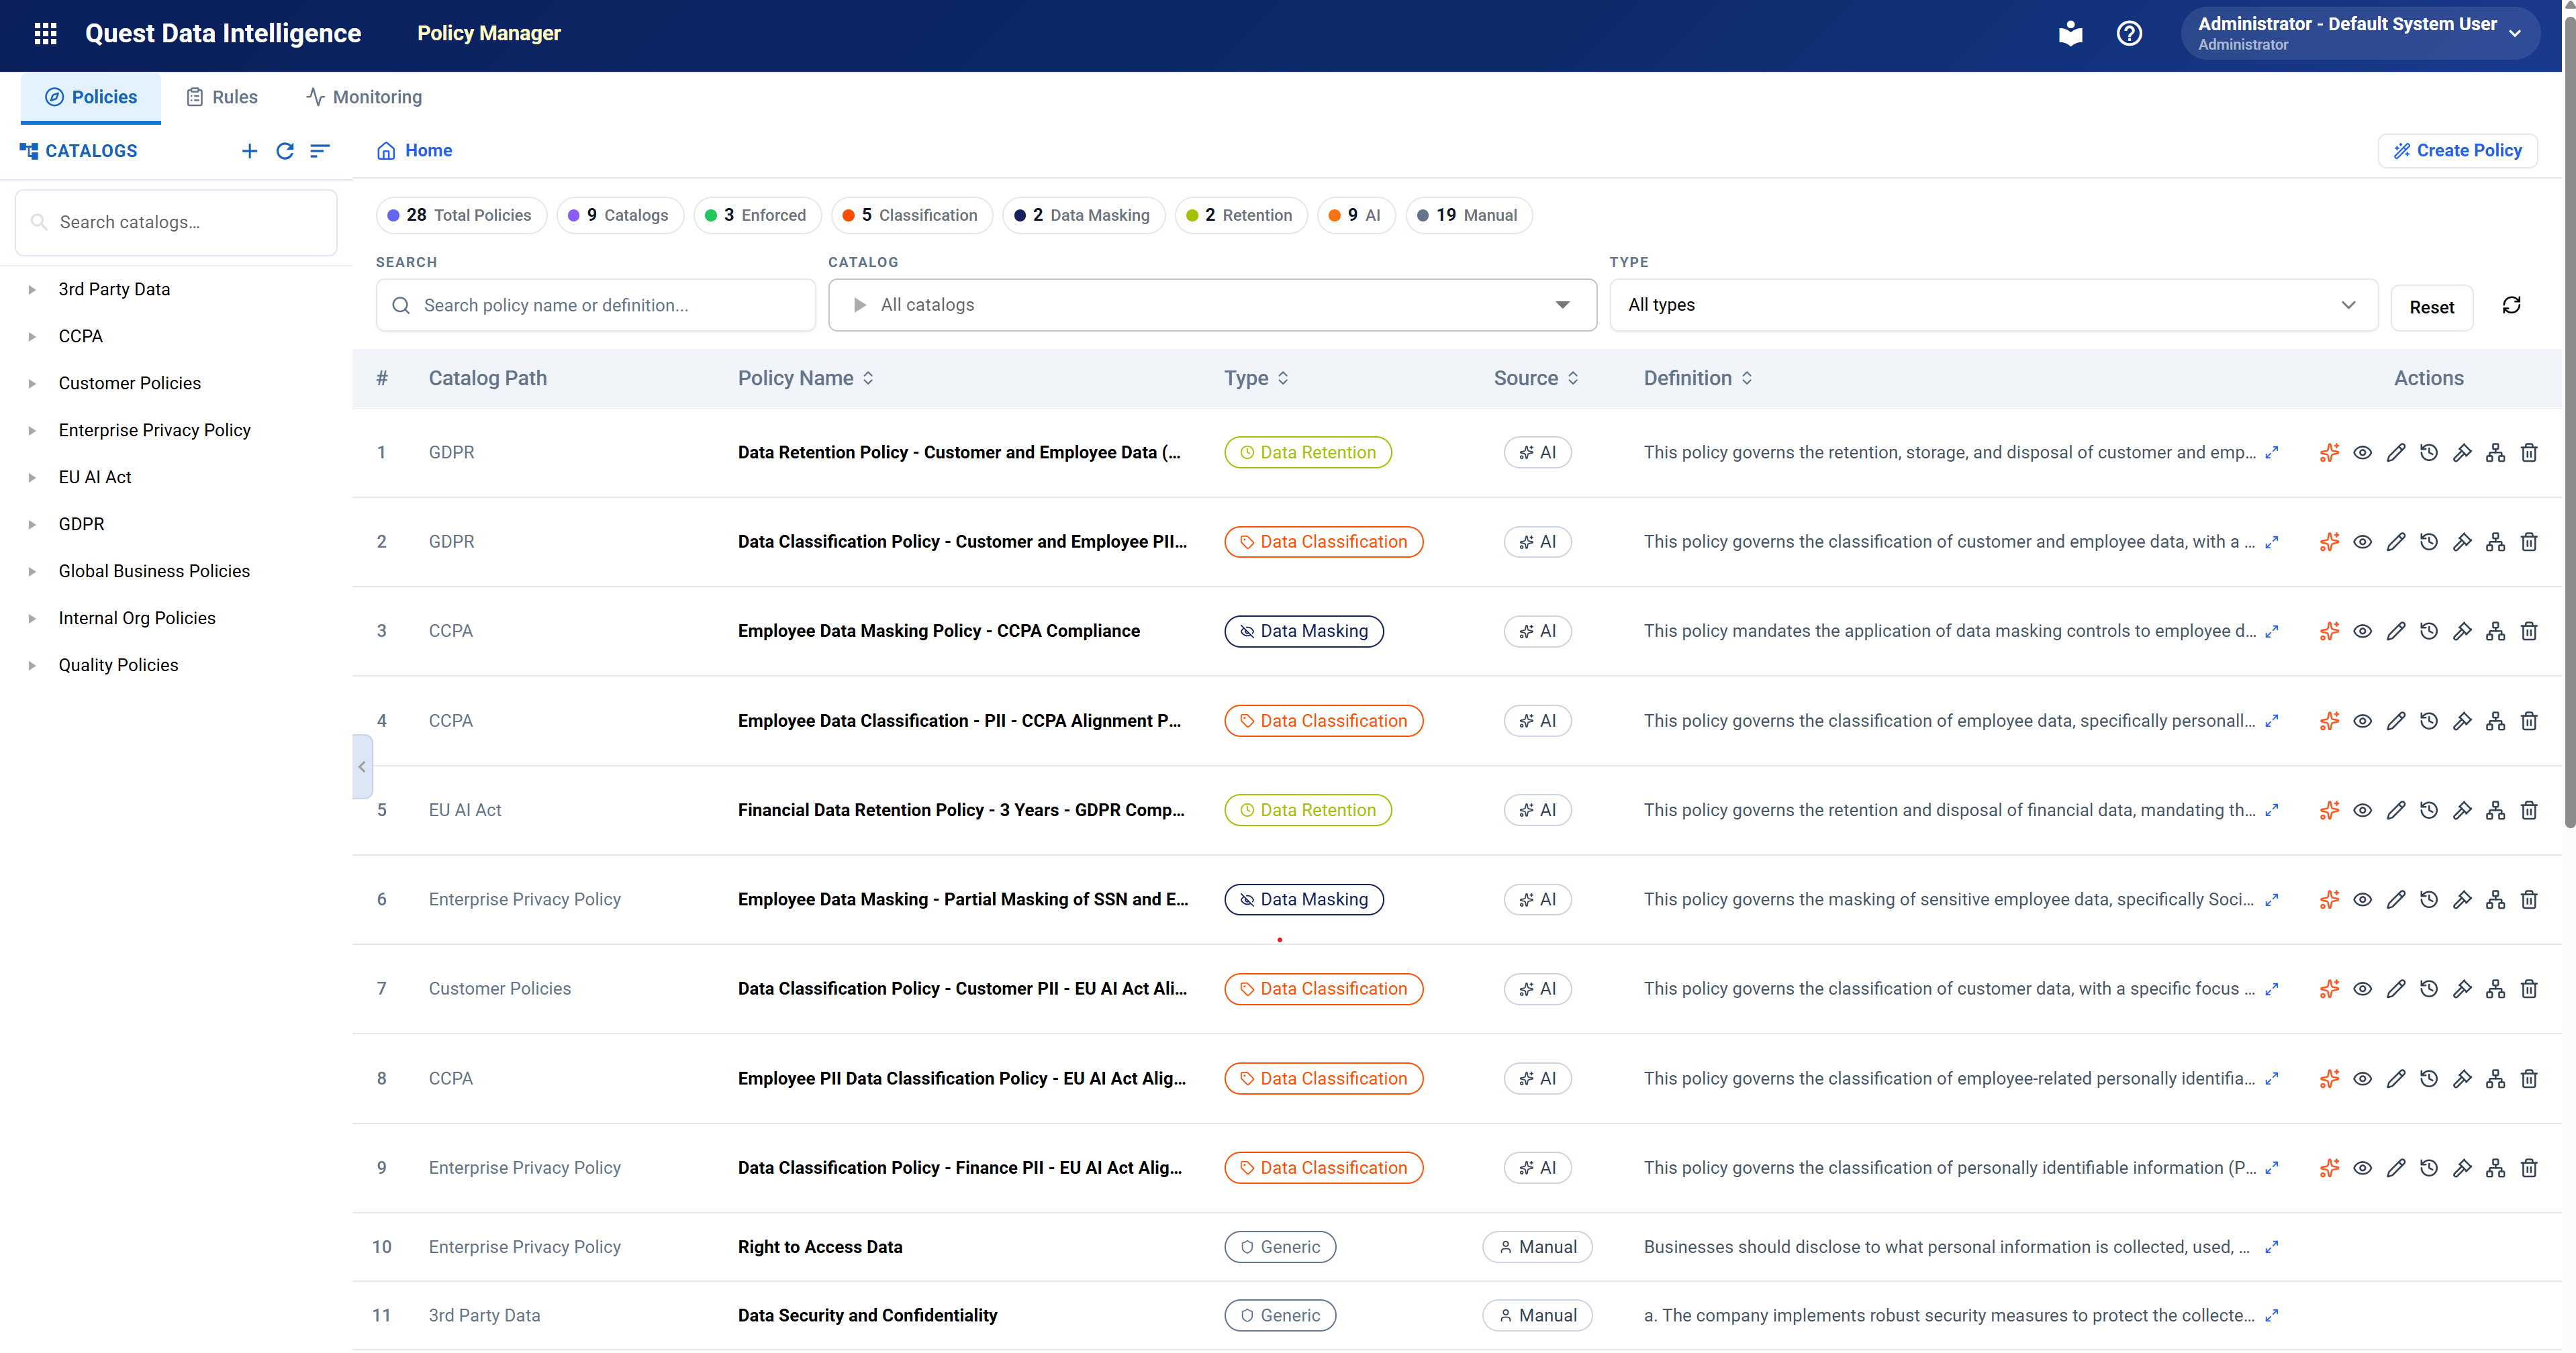This screenshot has width=2576, height=1353.
Task: Switch to the Rules tab
Action: coord(222,97)
